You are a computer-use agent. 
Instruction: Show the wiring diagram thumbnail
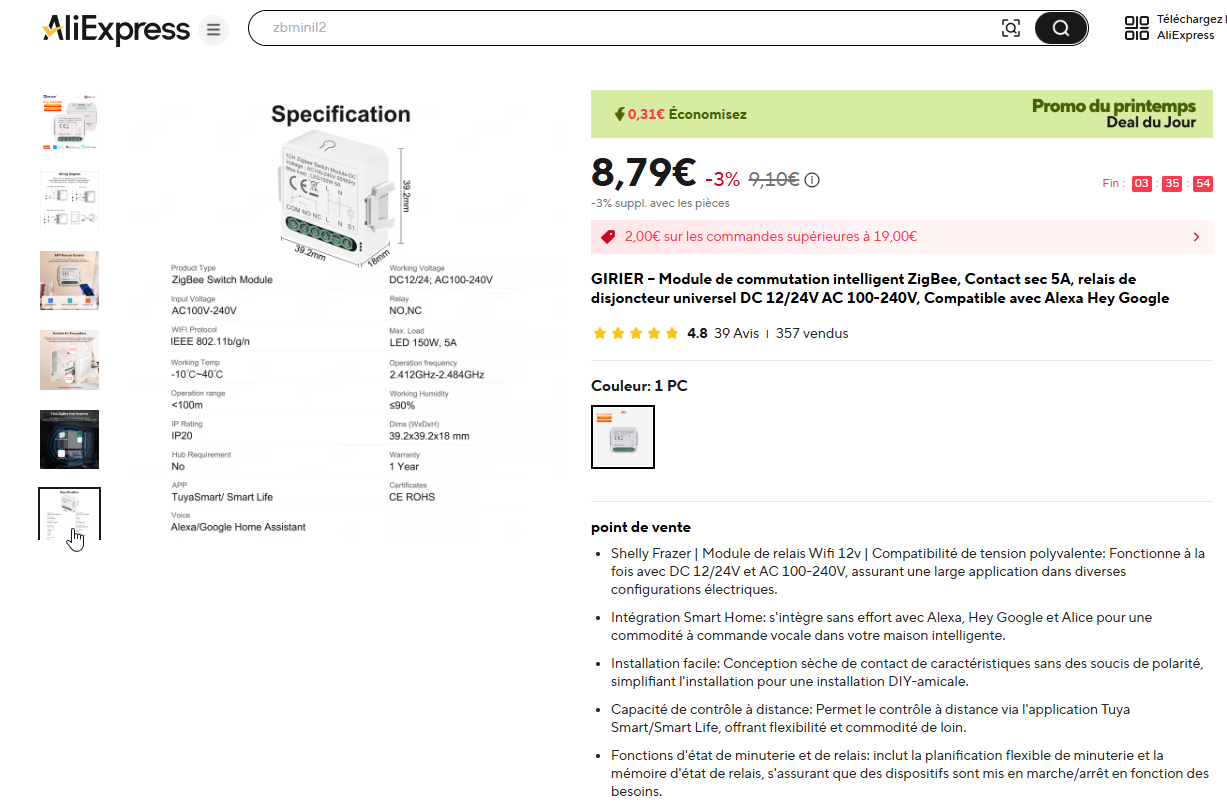[x=70, y=201]
